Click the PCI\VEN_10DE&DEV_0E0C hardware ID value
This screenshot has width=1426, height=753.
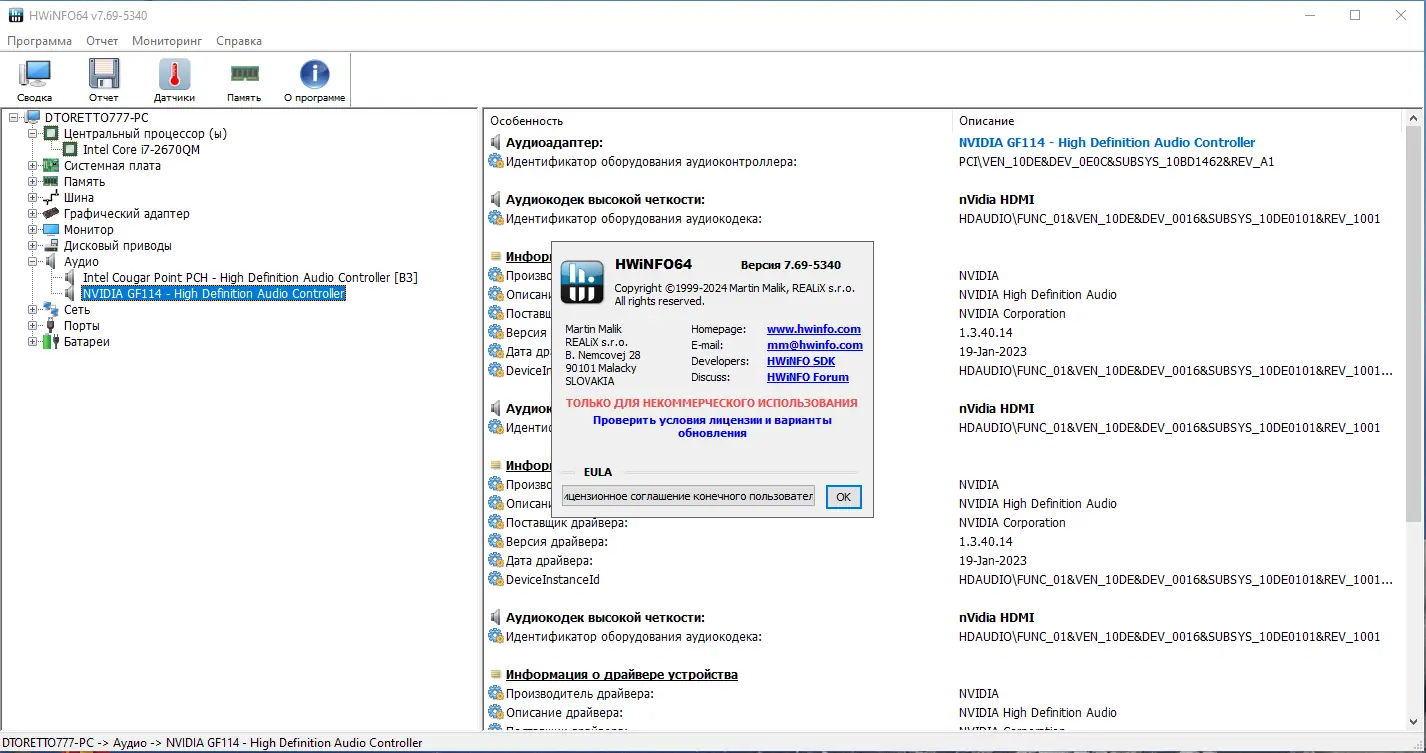tap(1116, 161)
